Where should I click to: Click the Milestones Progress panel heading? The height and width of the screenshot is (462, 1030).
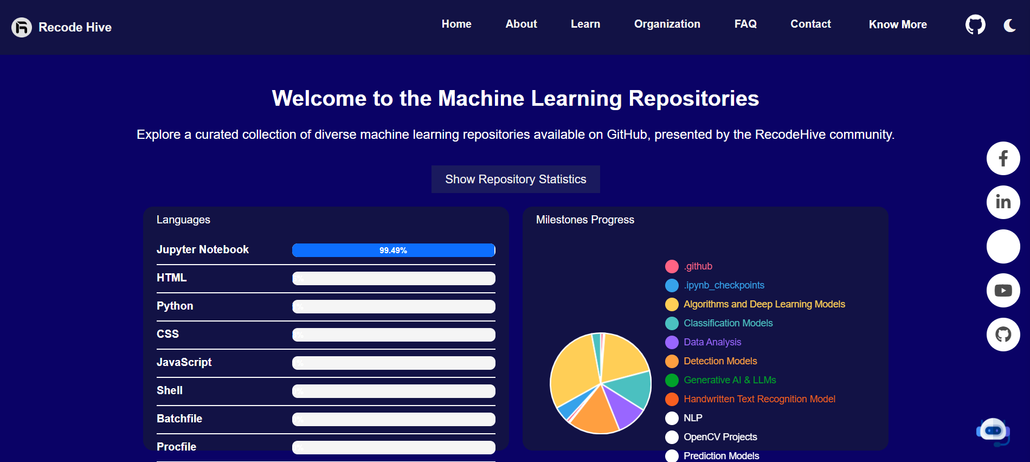click(585, 219)
